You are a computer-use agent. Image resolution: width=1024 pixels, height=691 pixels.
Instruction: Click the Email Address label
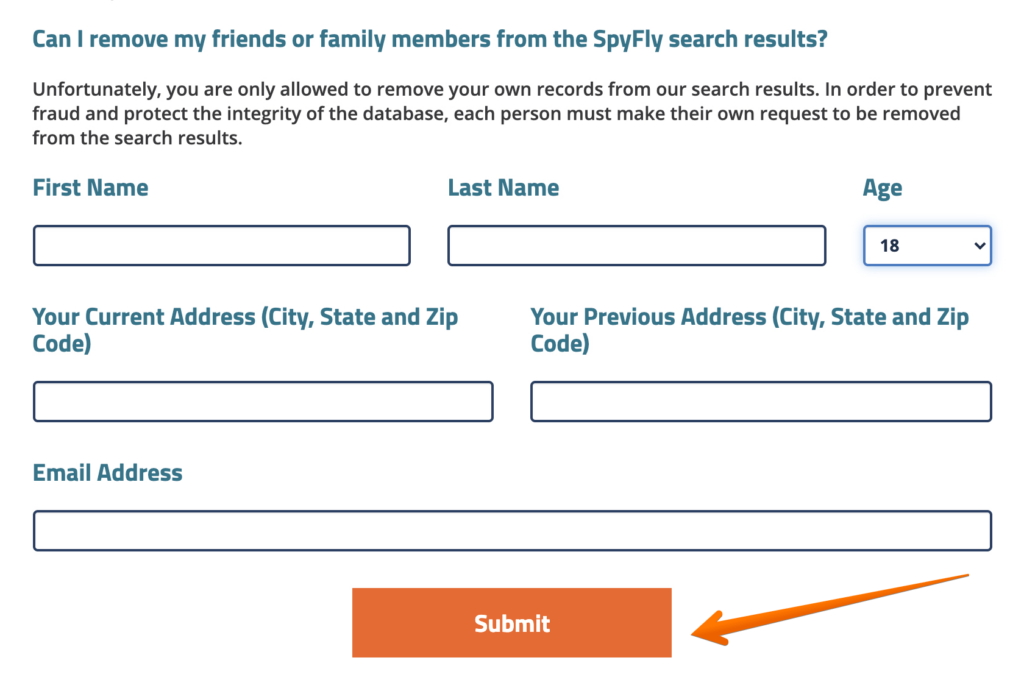[107, 472]
